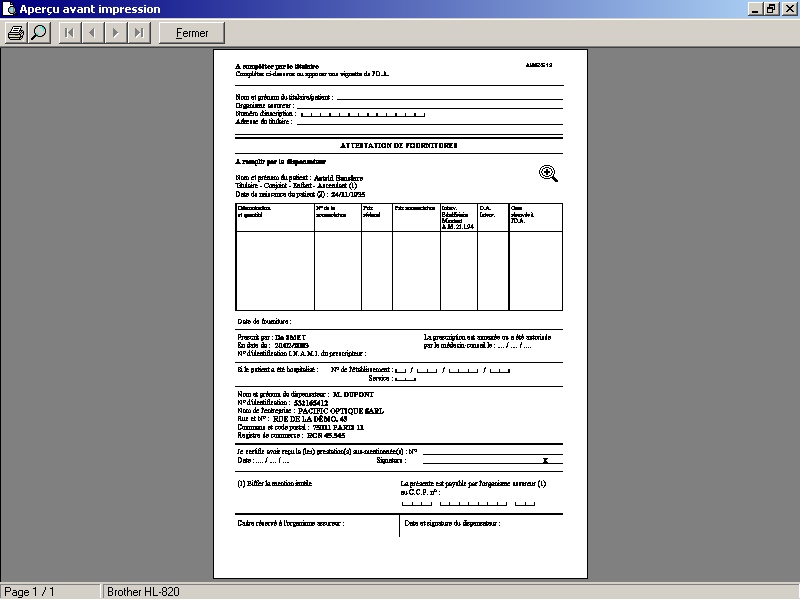Click the Print icon in the toolbar

[16, 33]
